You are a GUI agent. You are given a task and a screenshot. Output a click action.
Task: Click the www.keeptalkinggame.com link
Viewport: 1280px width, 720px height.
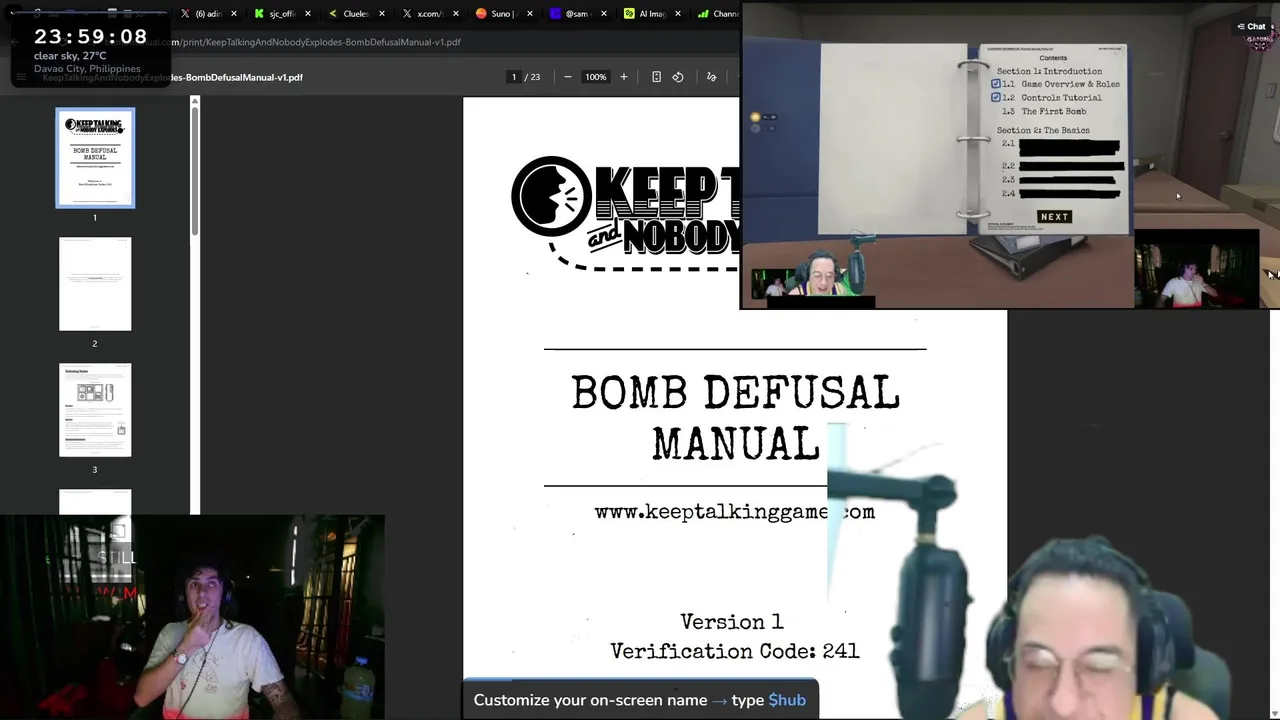[734, 511]
